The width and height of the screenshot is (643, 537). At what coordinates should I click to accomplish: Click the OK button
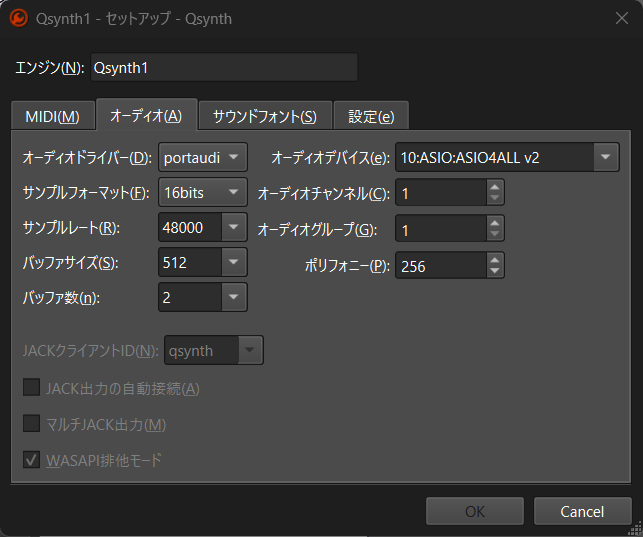pos(475,511)
